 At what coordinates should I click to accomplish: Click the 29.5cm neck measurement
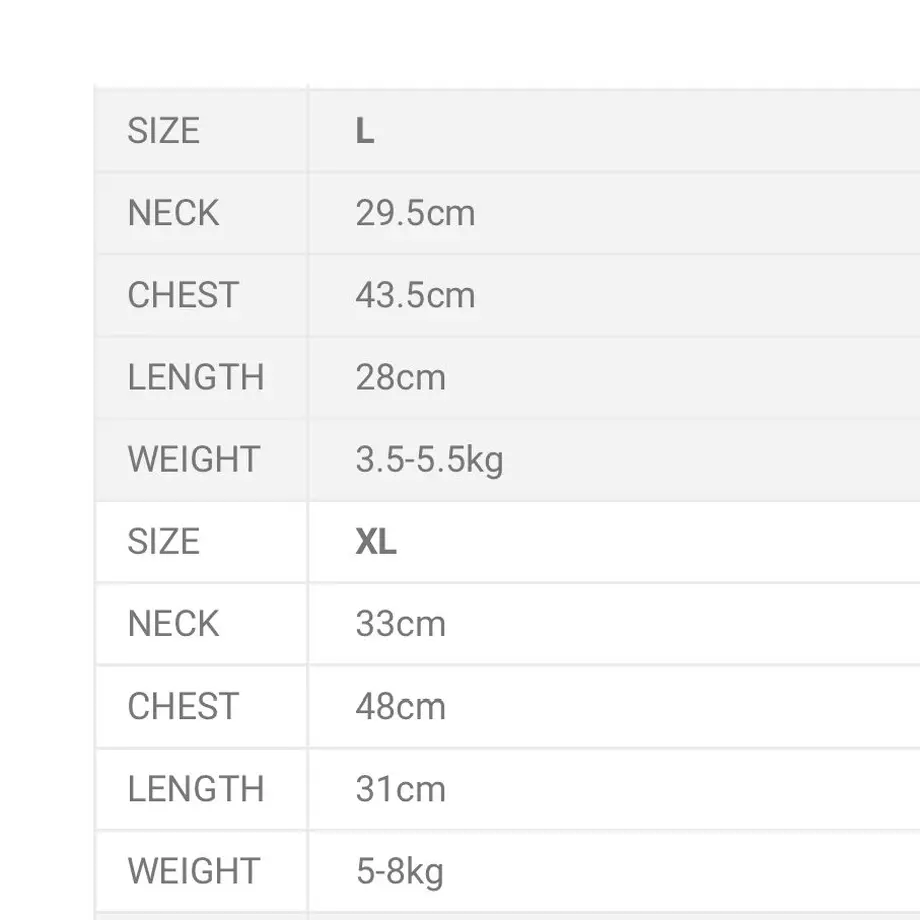[415, 212]
